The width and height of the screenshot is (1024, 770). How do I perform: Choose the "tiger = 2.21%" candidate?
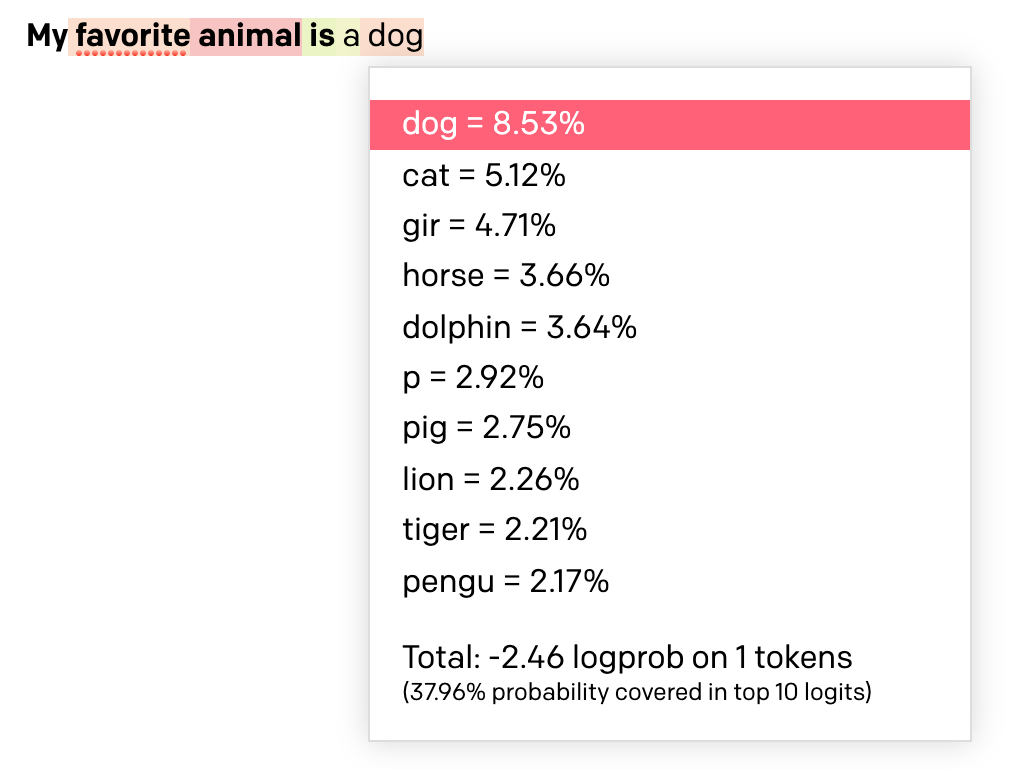pos(494,529)
